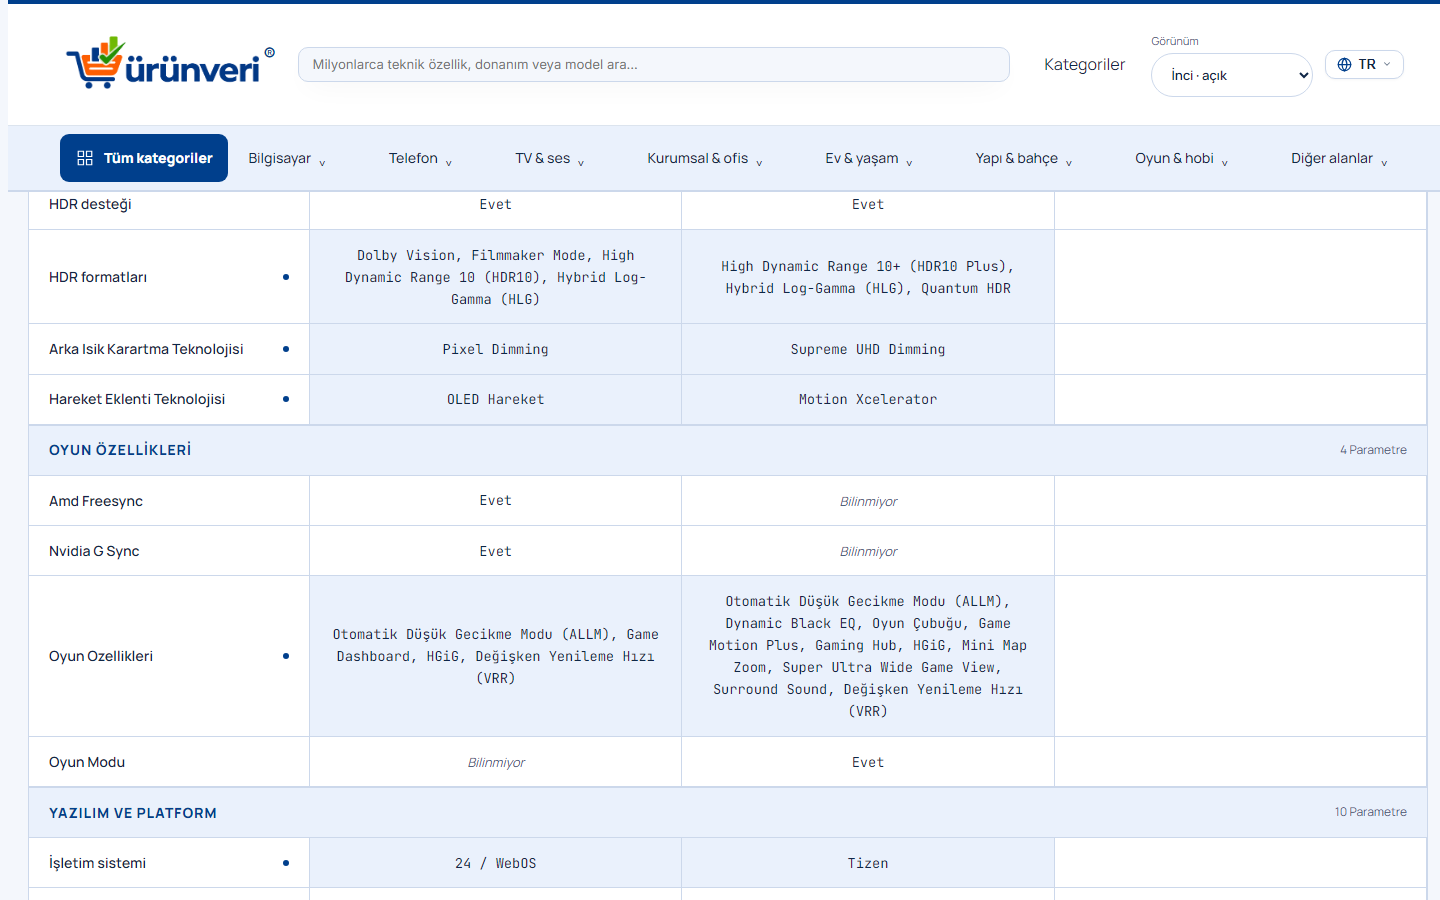Click the Quantum HDR formats cell
This screenshot has width=1440, height=900.
tap(868, 277)
